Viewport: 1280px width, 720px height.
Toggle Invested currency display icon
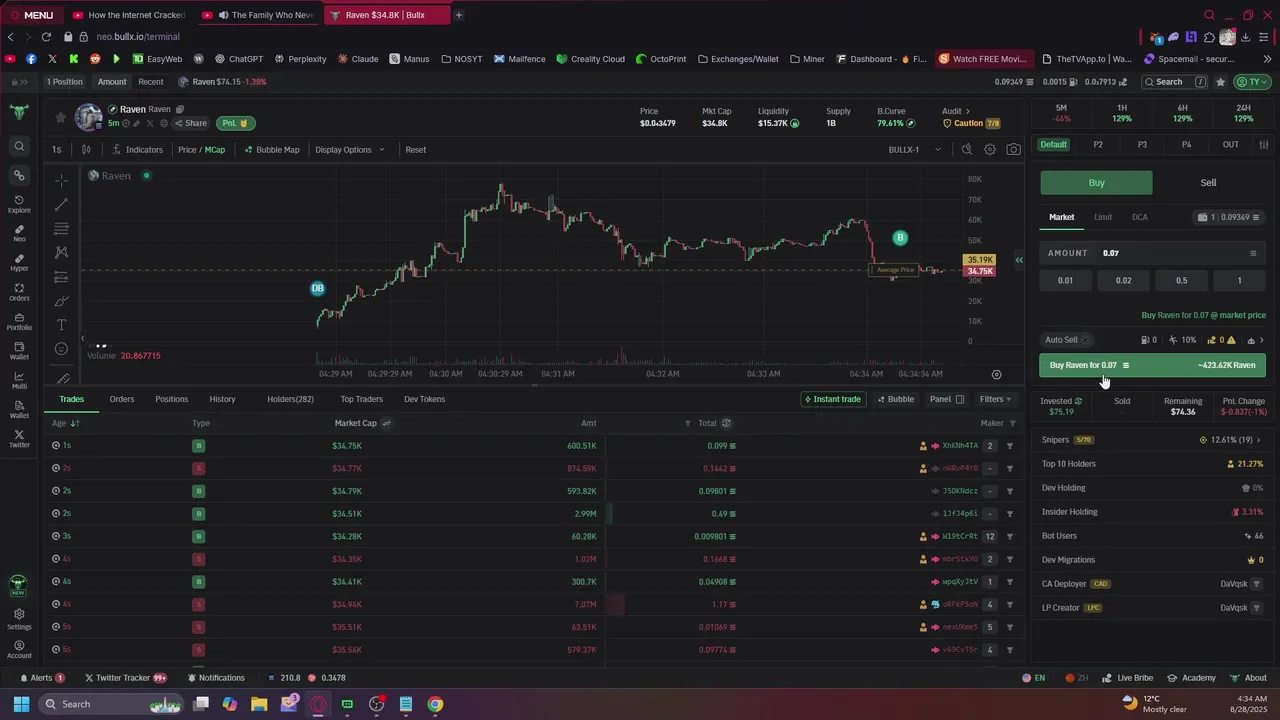tap(1078, 401)
